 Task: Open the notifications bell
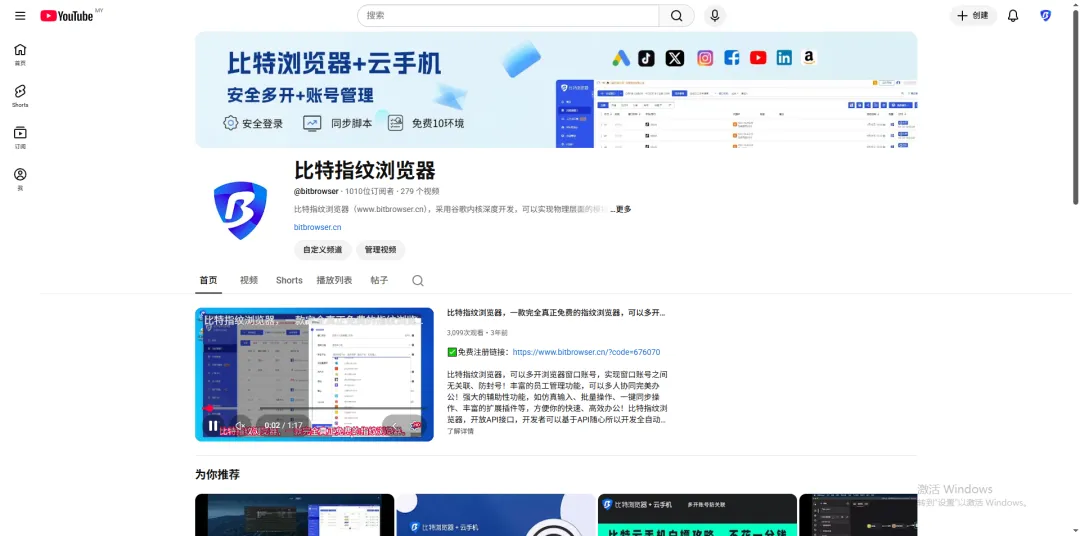(1012, 16)
